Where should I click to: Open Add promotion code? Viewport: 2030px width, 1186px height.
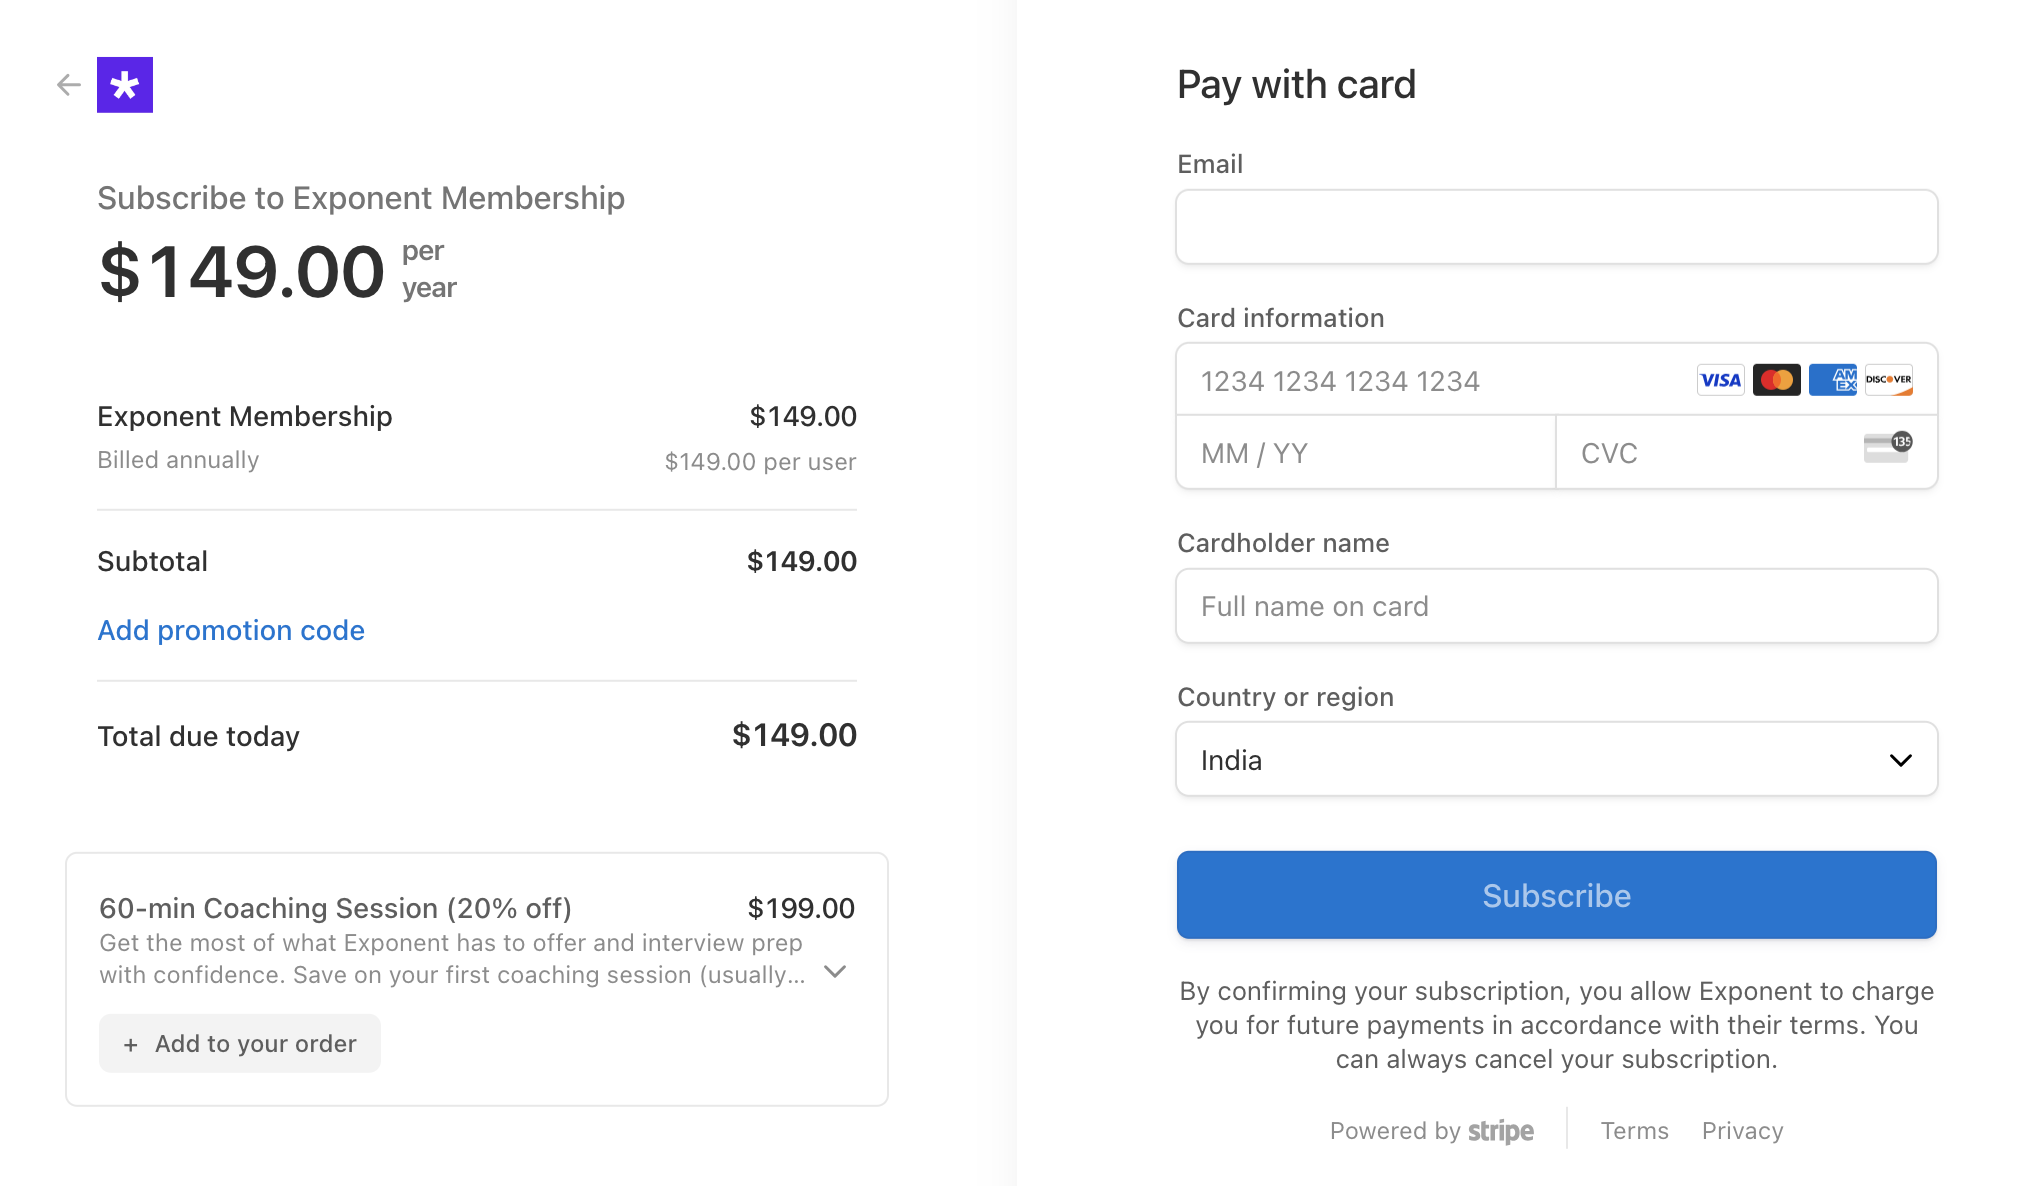click(231, 630)
